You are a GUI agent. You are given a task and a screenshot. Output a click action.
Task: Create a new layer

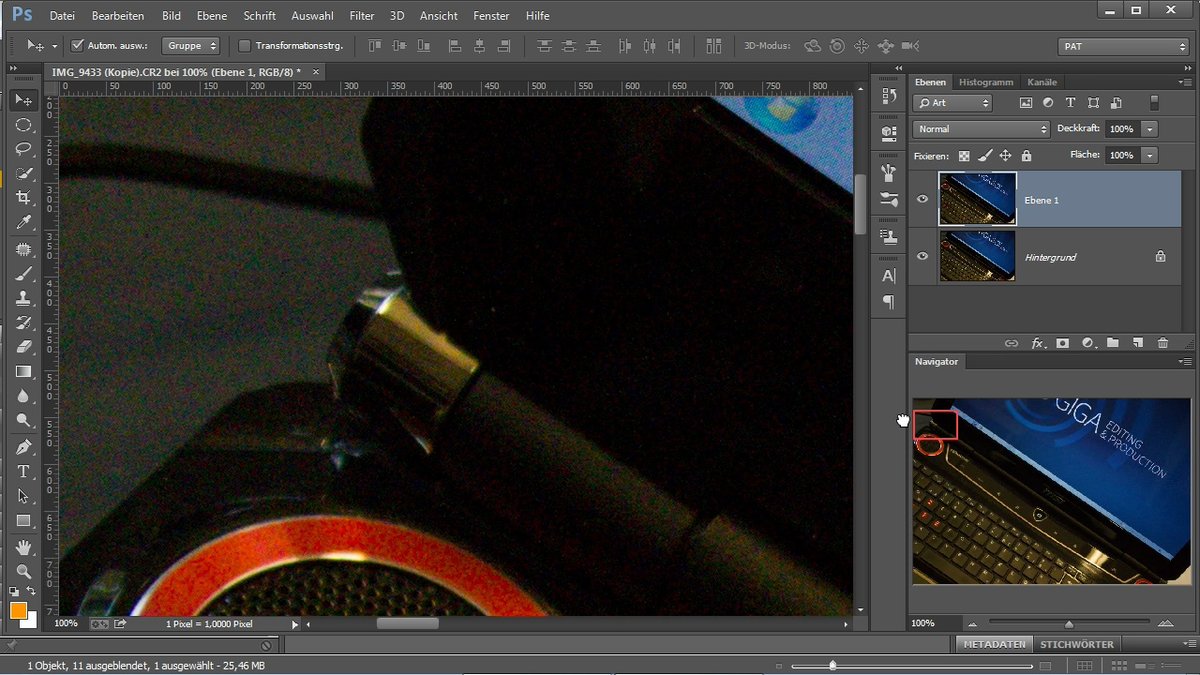[1137, 343]
